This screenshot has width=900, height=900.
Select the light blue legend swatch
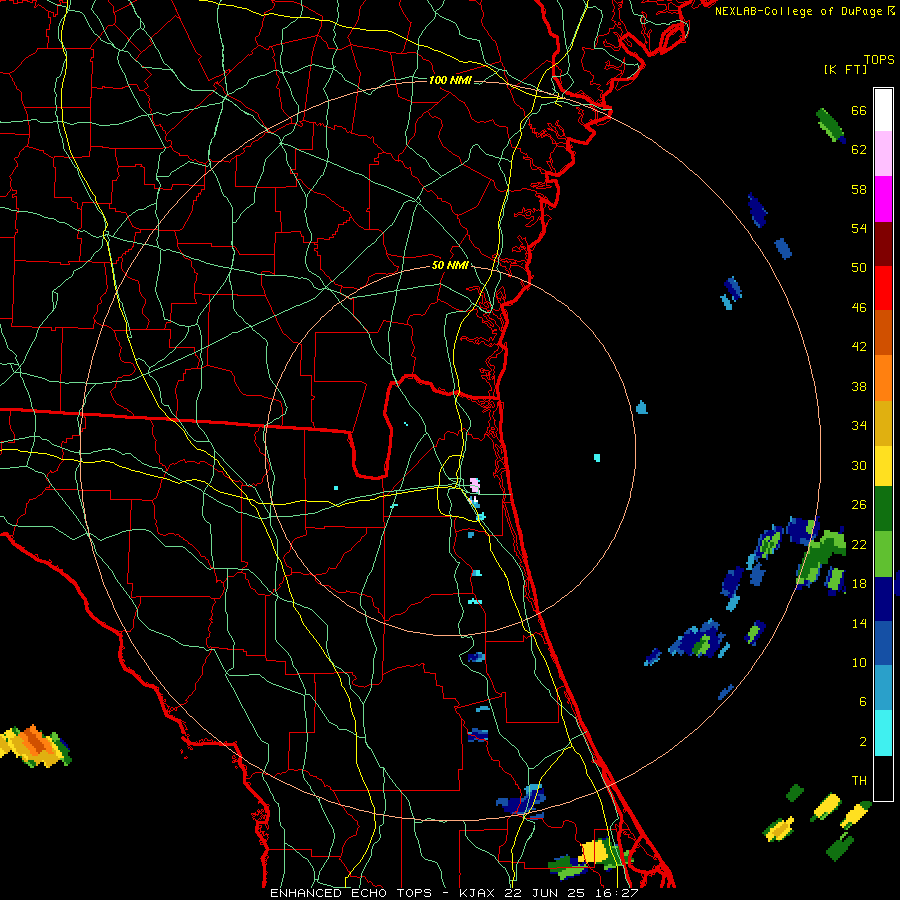(883, 688)
